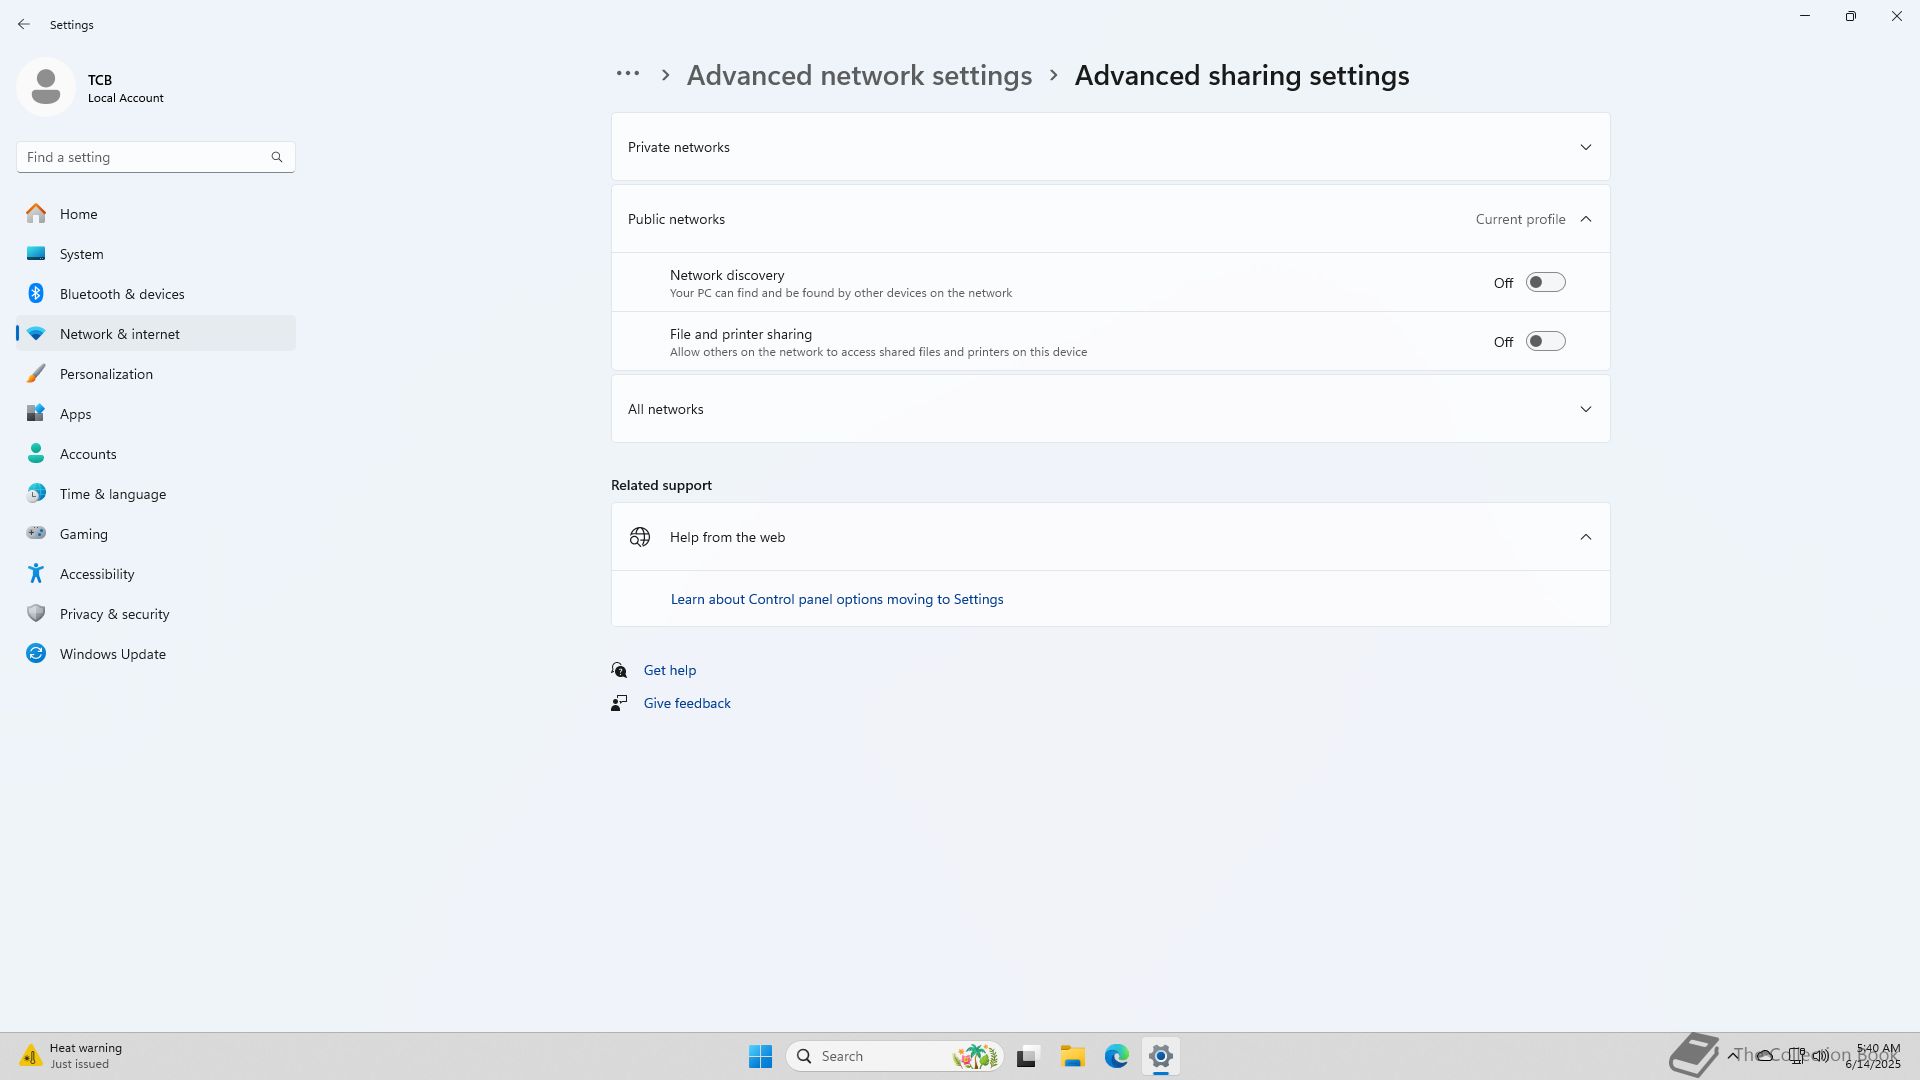Click the Windows Start button

760,1056
